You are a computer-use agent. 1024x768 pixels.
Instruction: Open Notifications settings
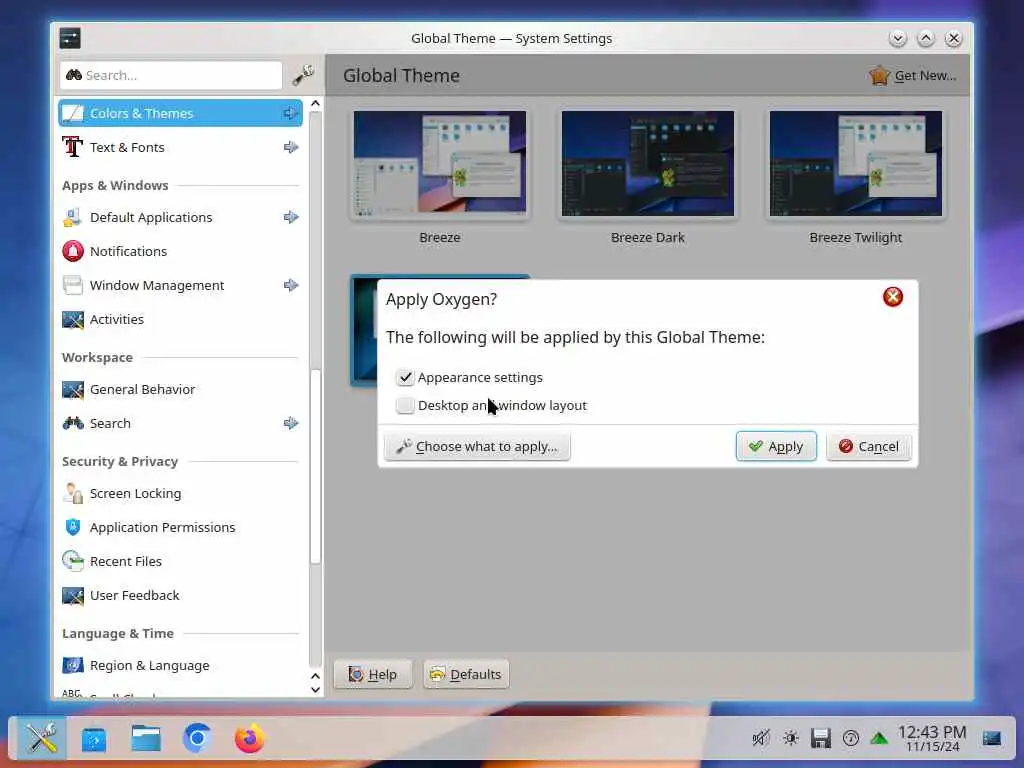tap(180, 251)
